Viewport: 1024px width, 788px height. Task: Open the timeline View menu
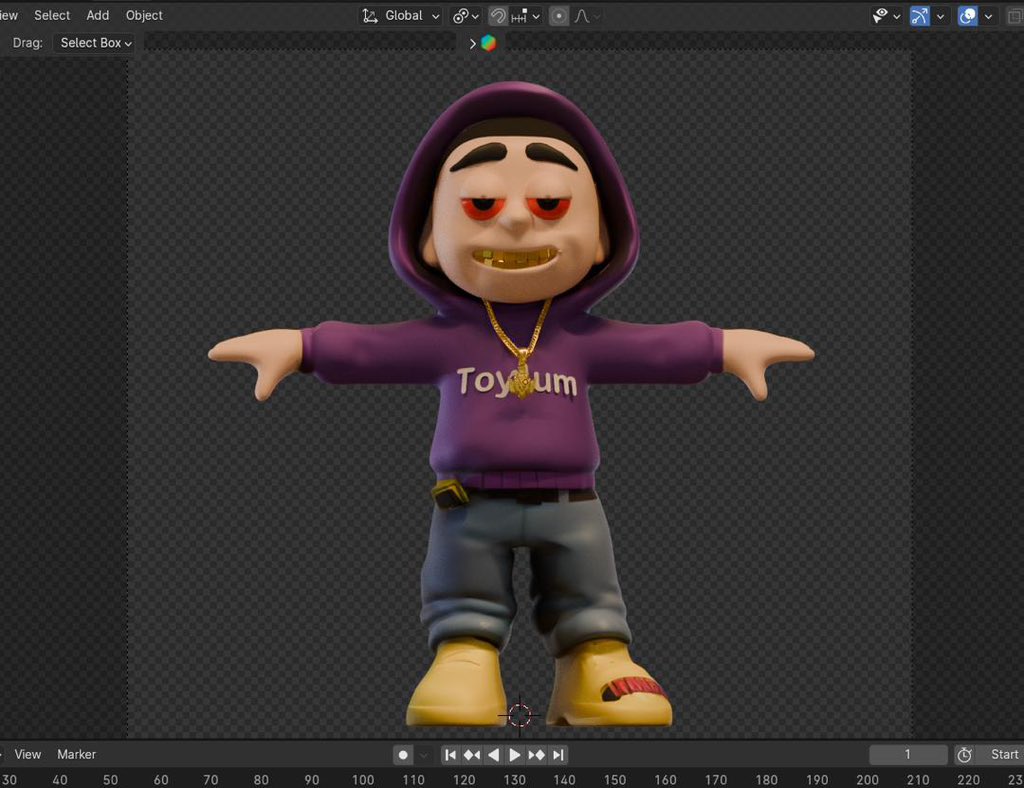(27, 754)
